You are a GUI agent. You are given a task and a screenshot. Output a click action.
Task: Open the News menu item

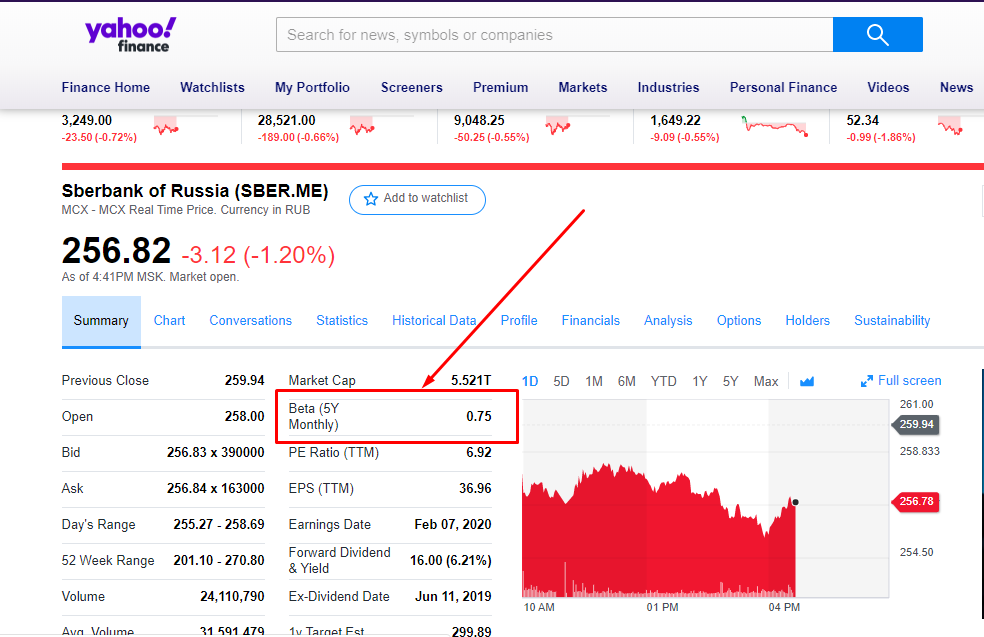coord(956,87)
